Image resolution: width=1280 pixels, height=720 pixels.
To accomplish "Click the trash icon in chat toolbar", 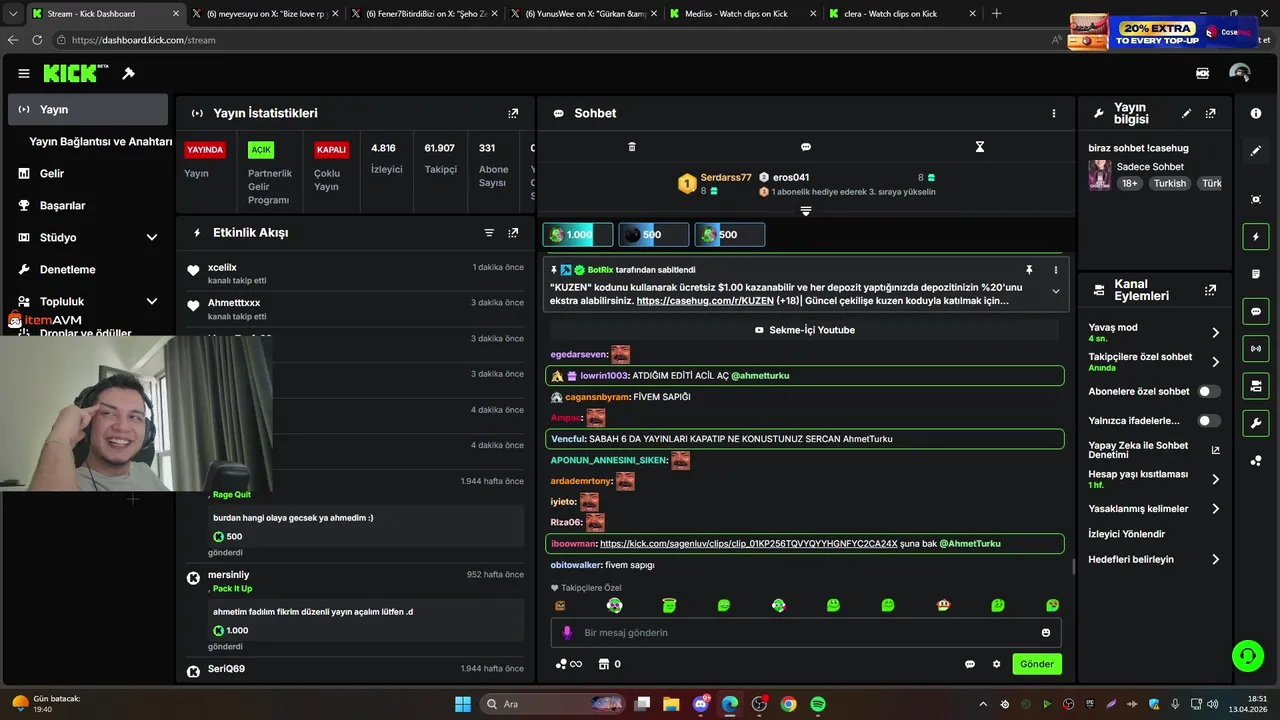I will (x=631, y=147).
